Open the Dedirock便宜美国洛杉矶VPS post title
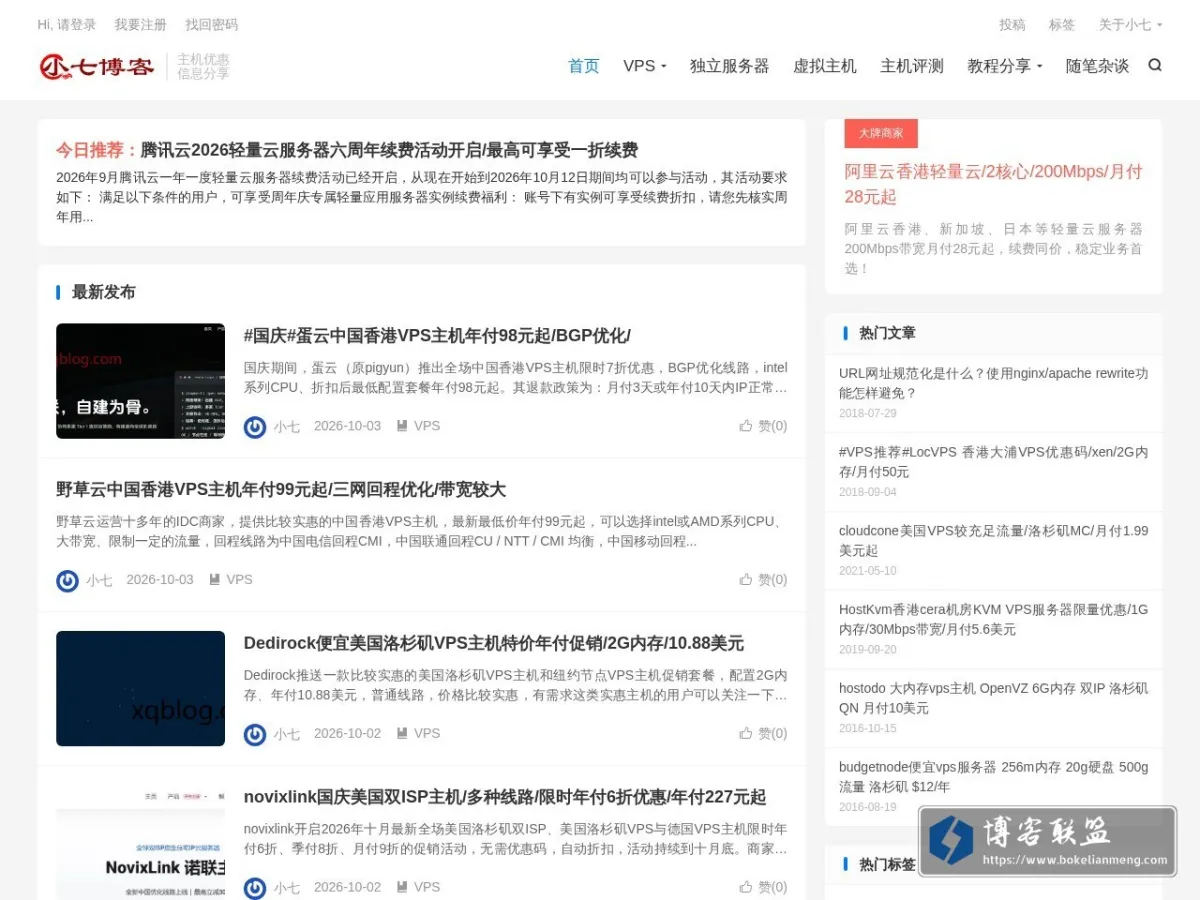The height and width of the screenshot is (900, 1200). (x=494, y=644)
